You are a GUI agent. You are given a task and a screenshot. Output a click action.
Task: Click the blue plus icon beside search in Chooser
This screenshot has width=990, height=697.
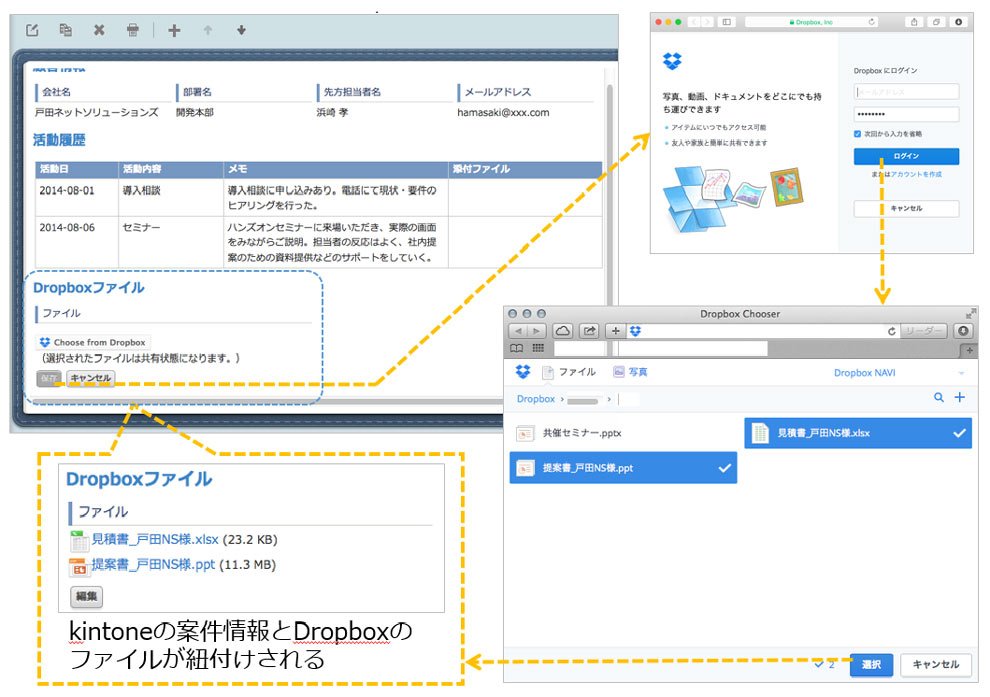coord(960,397)
